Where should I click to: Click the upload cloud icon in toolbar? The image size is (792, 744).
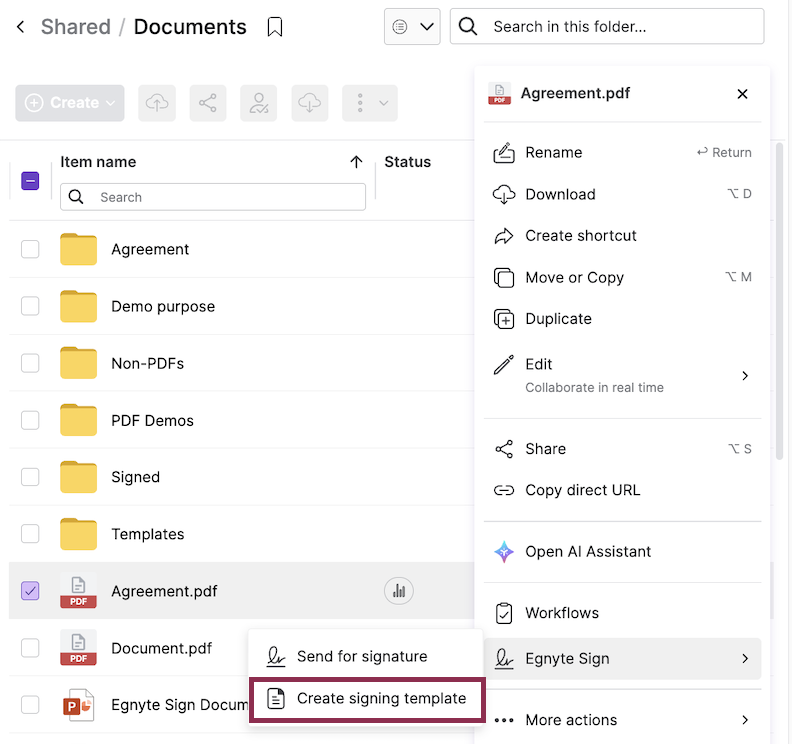coord(156,103)
